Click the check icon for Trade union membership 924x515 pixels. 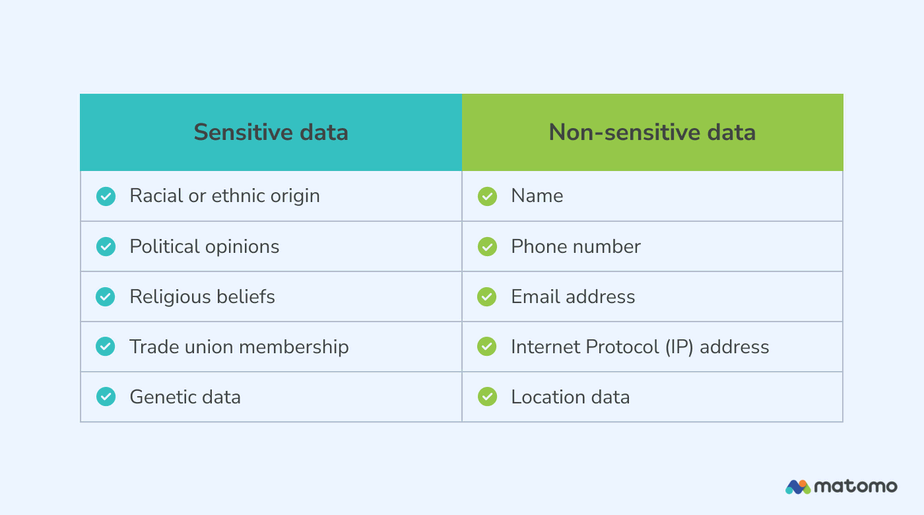(106, 347)
